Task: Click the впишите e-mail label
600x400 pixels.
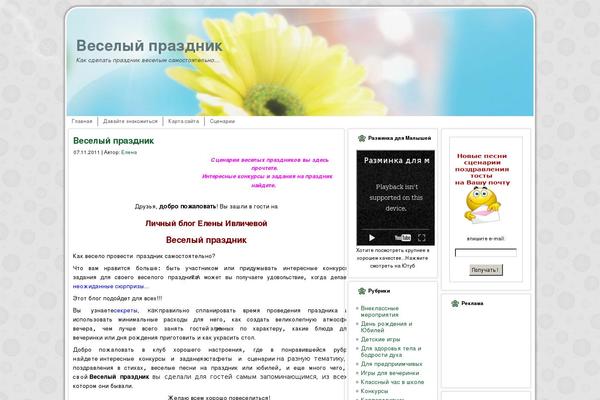Action: 486,239
